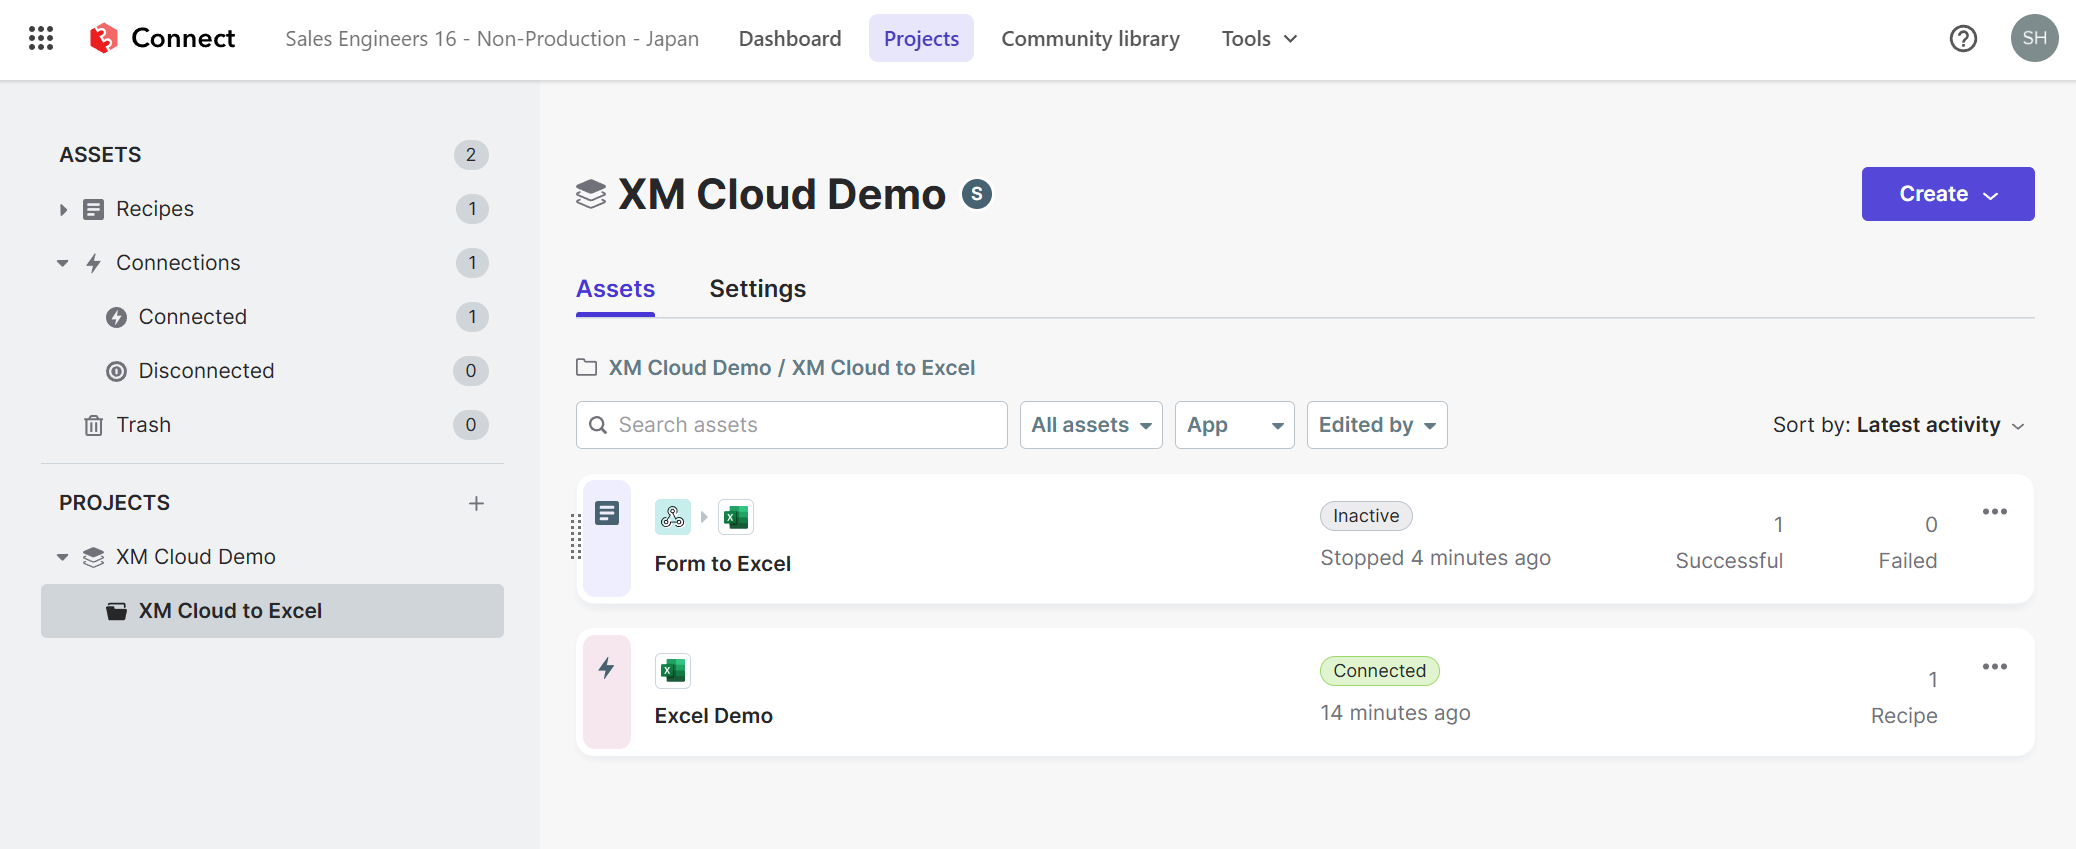This screenshot has height=849, width=2076.
Task: Click into the Search assets field
Action: [792, 425]
